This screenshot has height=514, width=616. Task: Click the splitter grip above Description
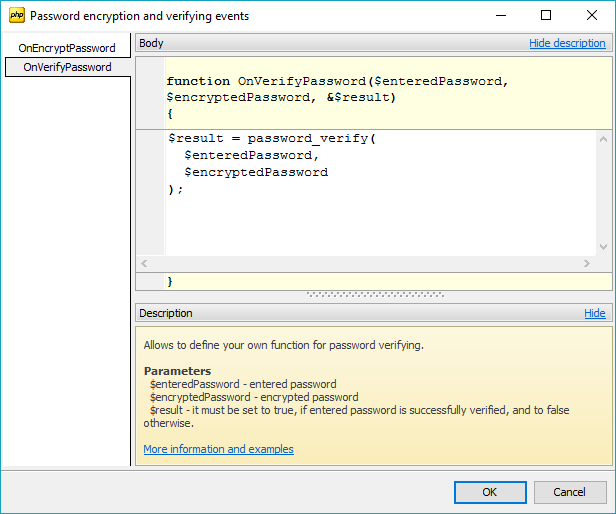pyautogui.click(x=375, y=295)
